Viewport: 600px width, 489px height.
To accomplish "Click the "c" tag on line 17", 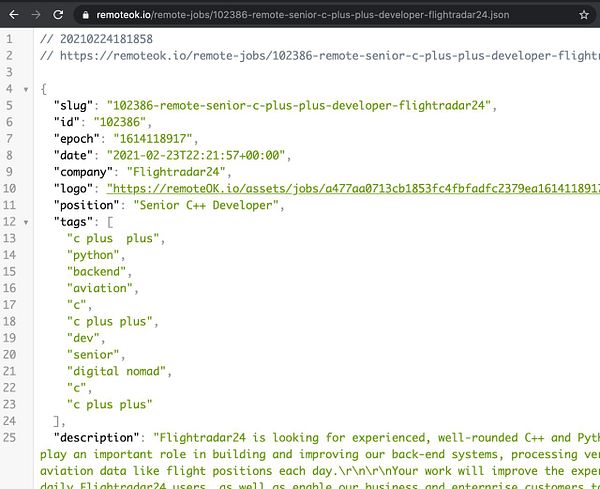I will coord(77,305).
